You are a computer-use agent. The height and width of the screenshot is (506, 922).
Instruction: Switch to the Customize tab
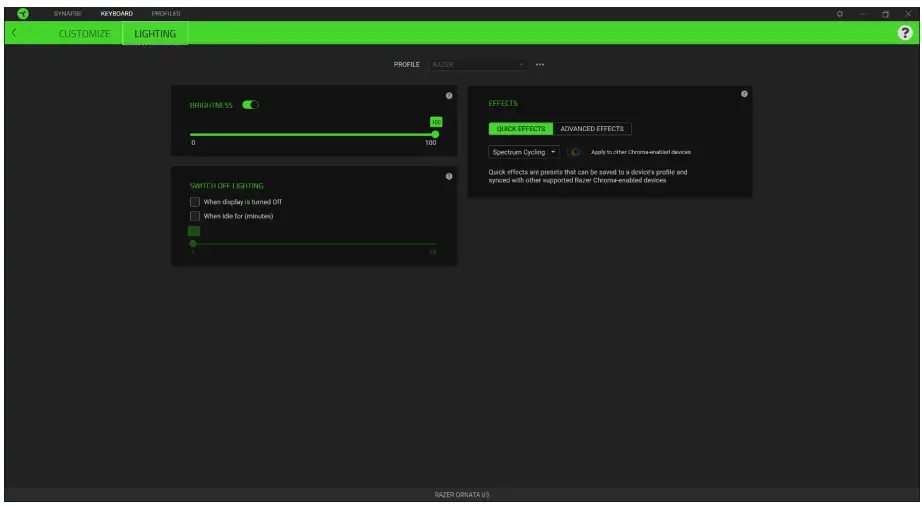pyautogui.click(x=84, y=33)
